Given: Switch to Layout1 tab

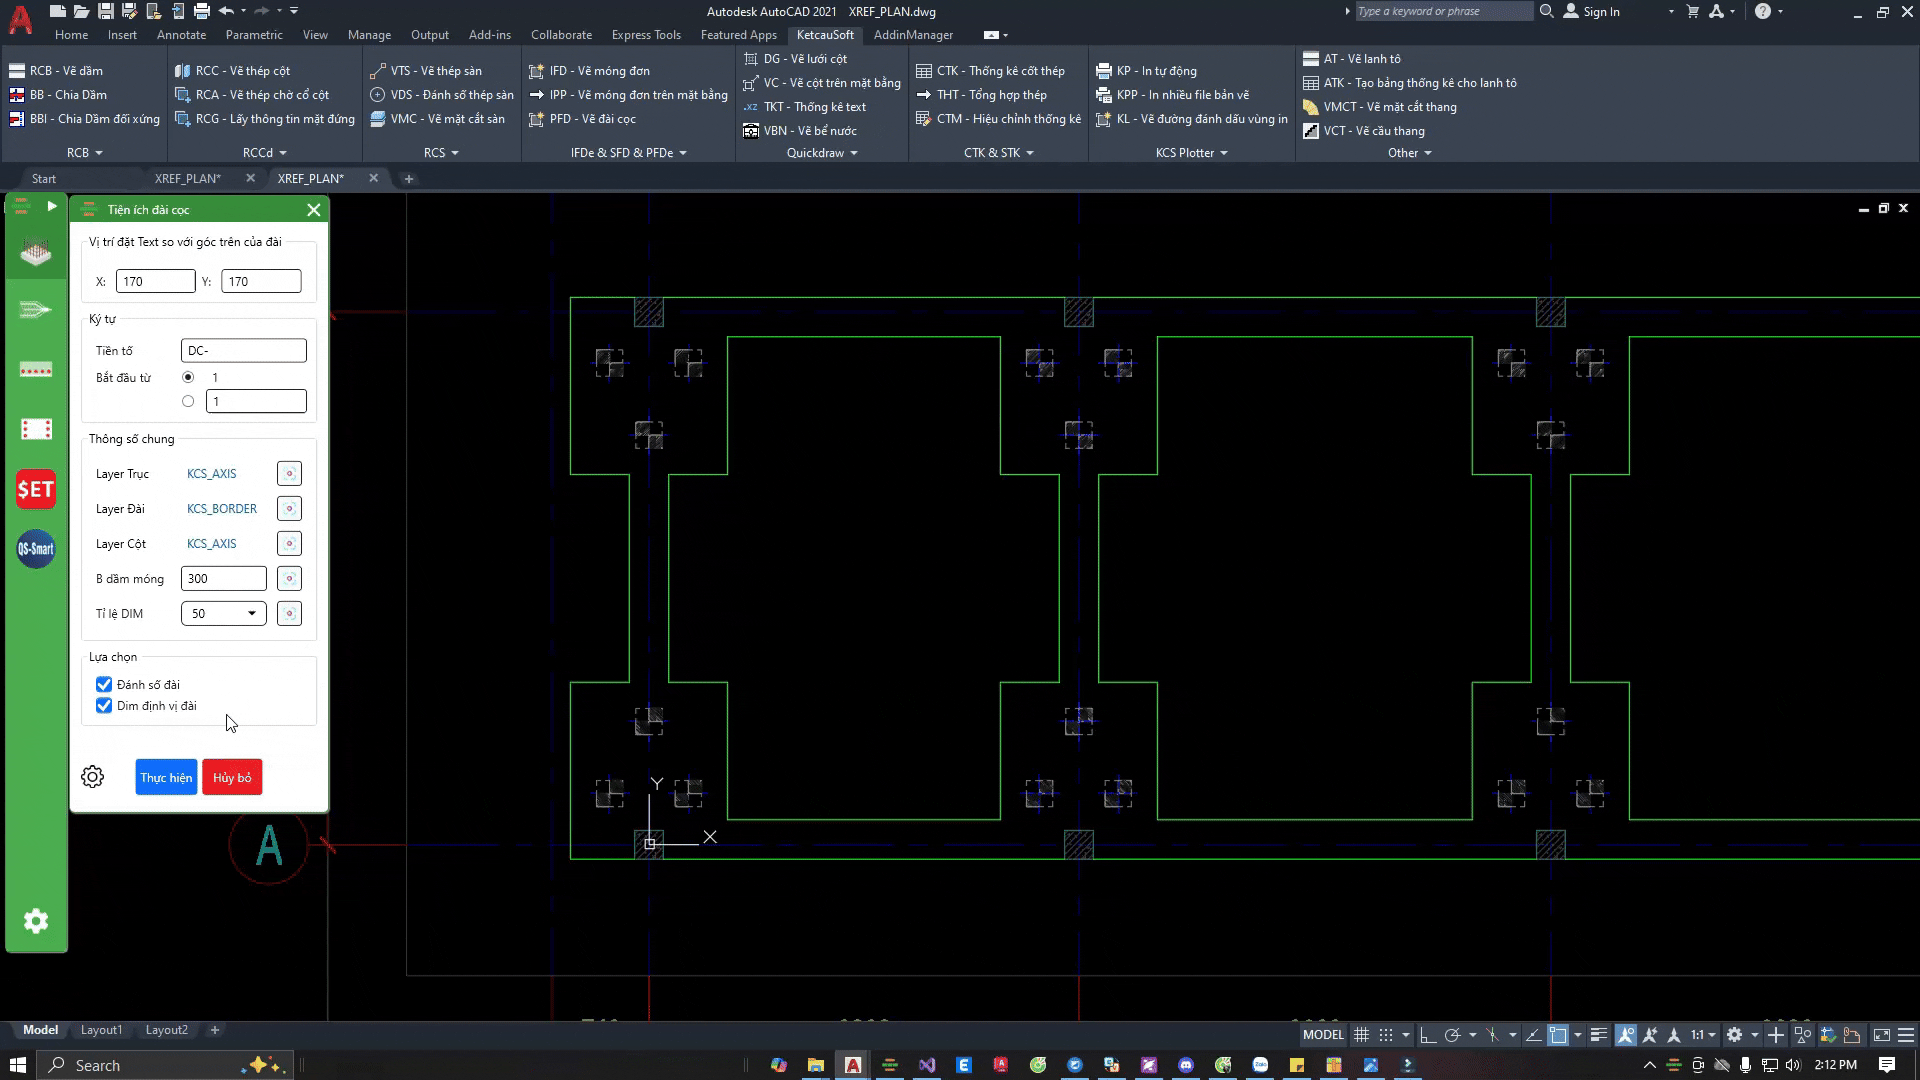Looking at the screenshot, I should coord(101,1030).
